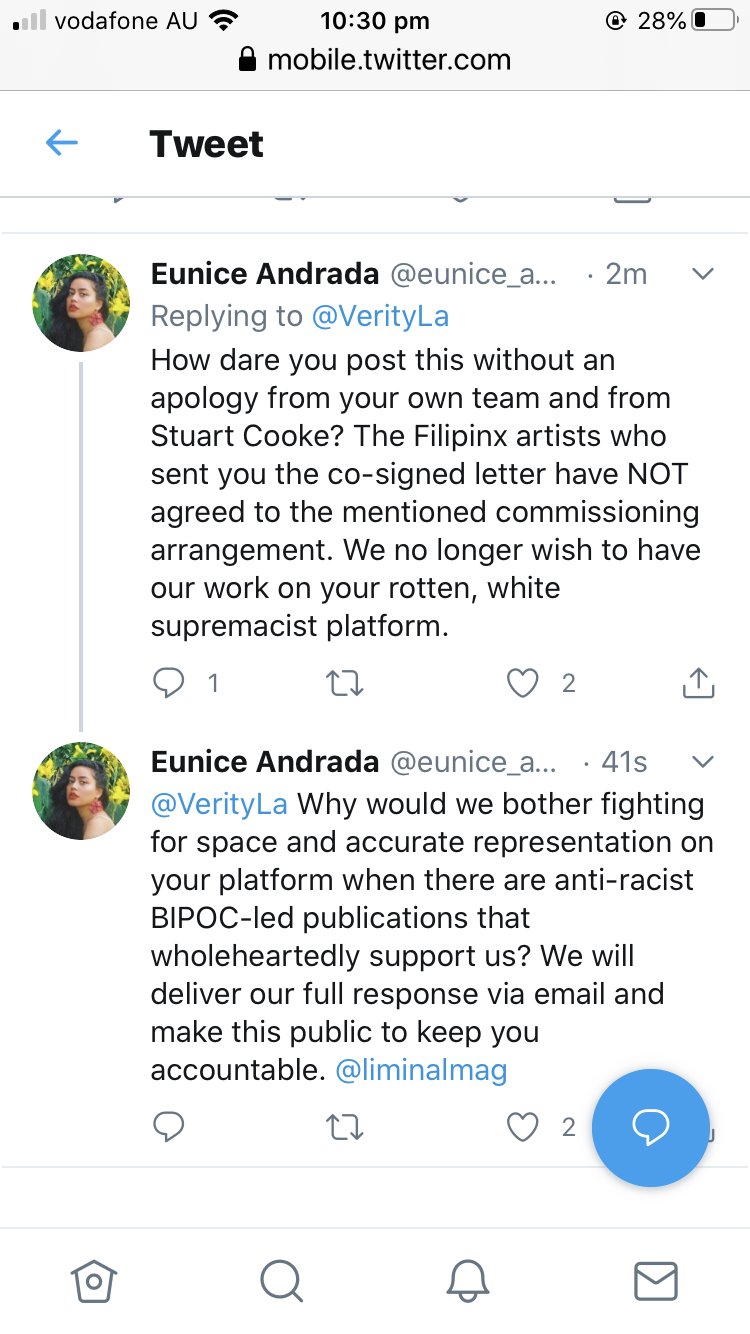Viewport: 750px width, 1334px height.
Task: Tap the floating blue compose reply button
Action: click(650, 1127)
